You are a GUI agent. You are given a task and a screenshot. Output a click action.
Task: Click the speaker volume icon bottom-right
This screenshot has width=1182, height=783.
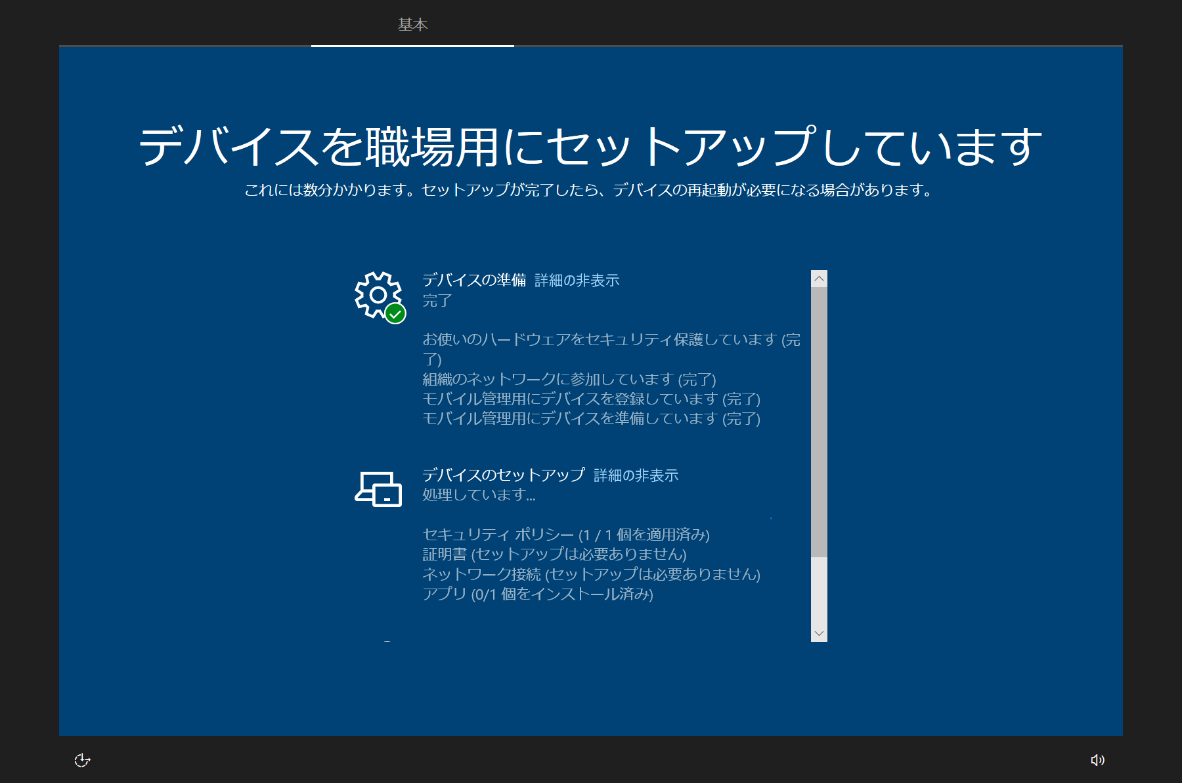1099,760
